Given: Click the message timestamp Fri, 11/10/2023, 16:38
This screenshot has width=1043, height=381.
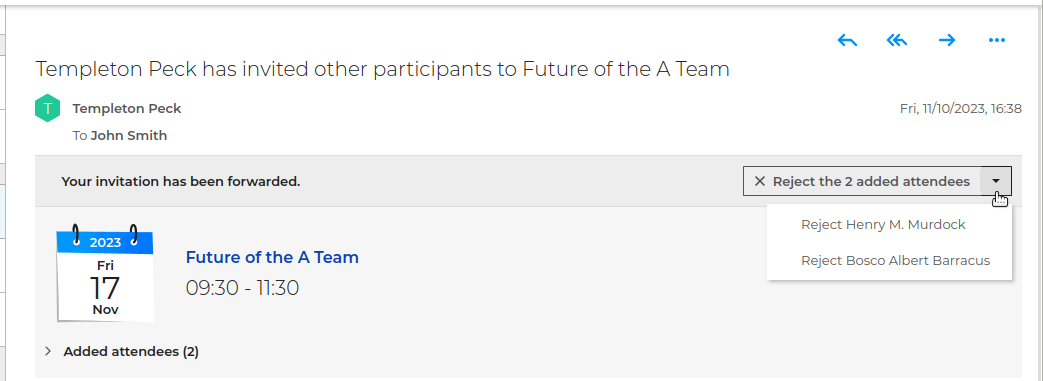Looking at the screenshot, I should coord(961,108).
